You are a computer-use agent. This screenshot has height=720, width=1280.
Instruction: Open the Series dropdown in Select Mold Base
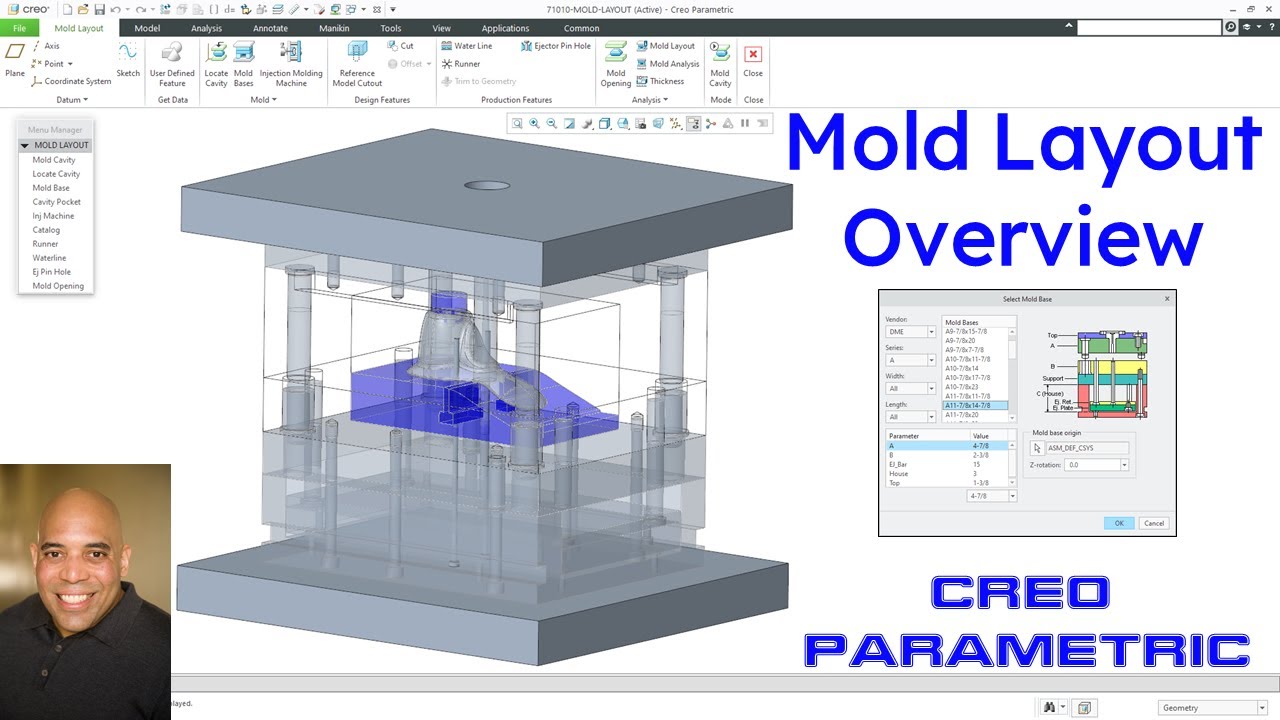tap(932, 360)
